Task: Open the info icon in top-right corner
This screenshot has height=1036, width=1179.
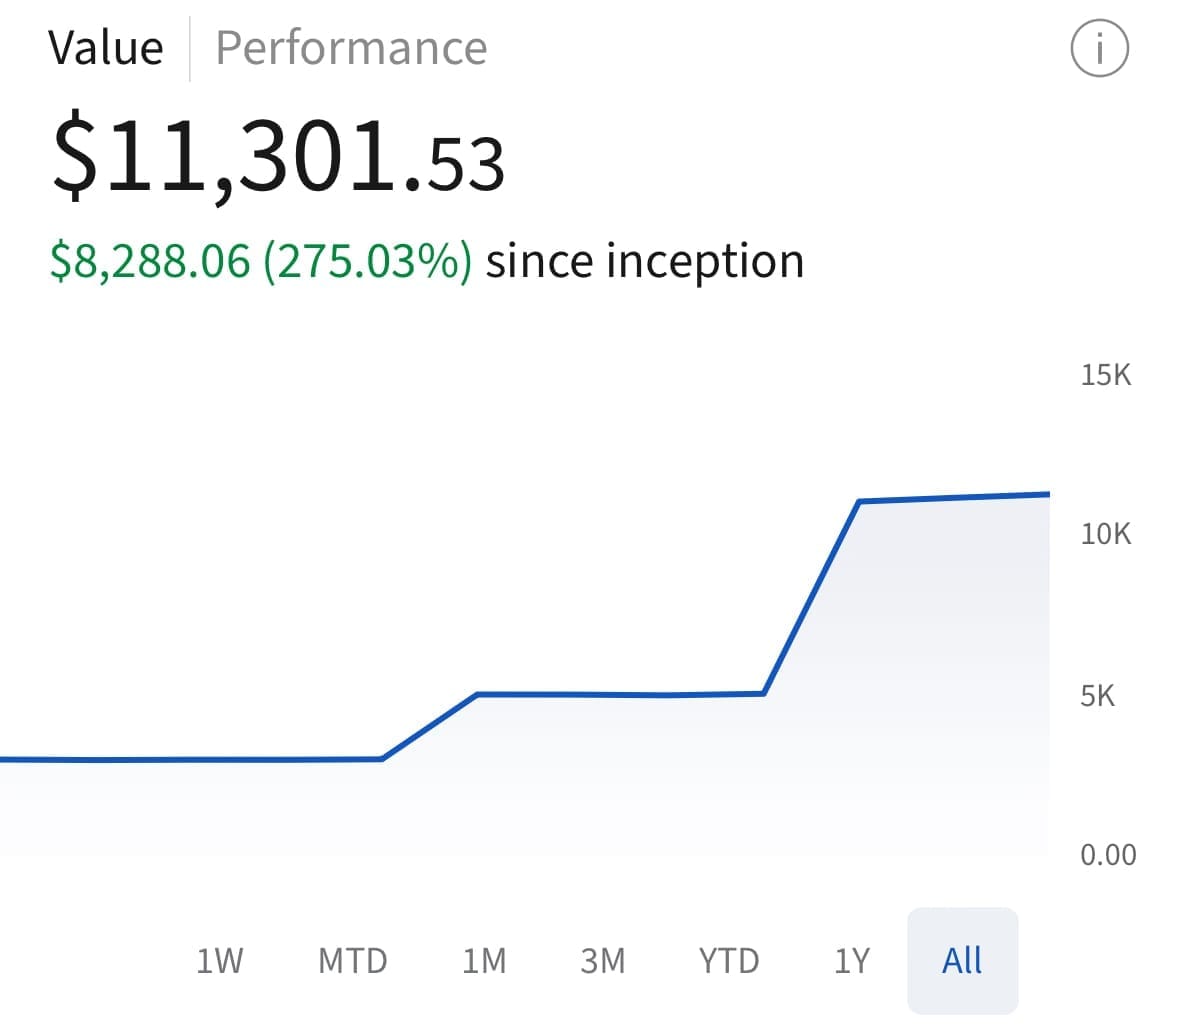Action: [x=1099, y=49]
